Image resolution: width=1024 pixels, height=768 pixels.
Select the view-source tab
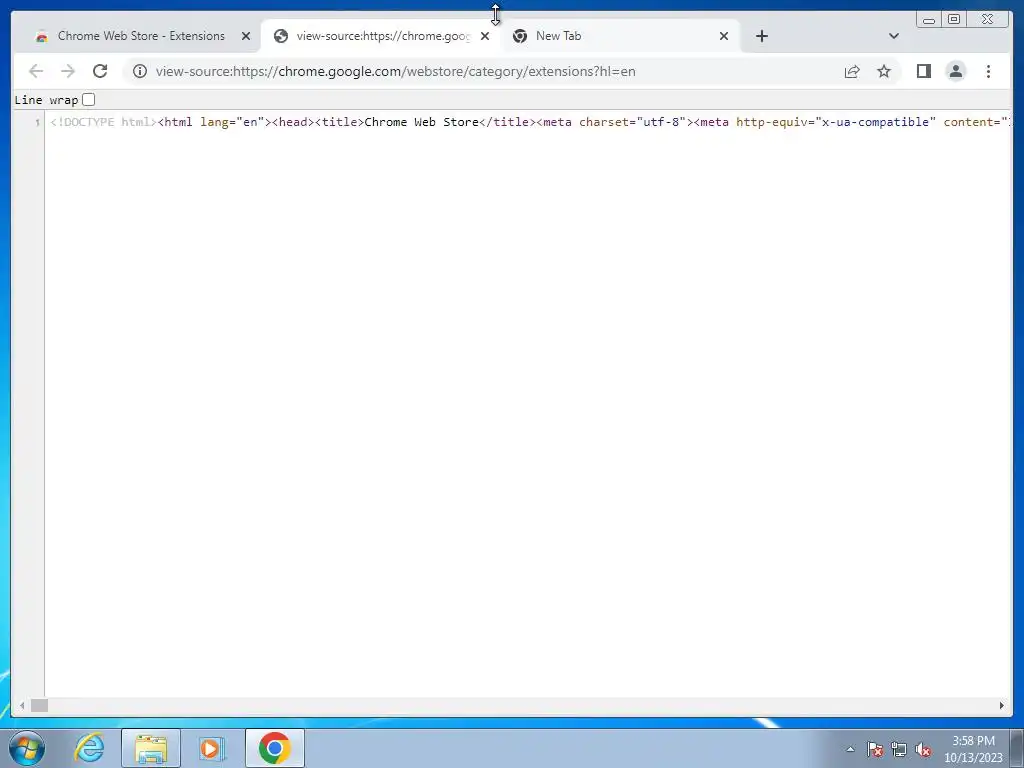click(382, 36)
